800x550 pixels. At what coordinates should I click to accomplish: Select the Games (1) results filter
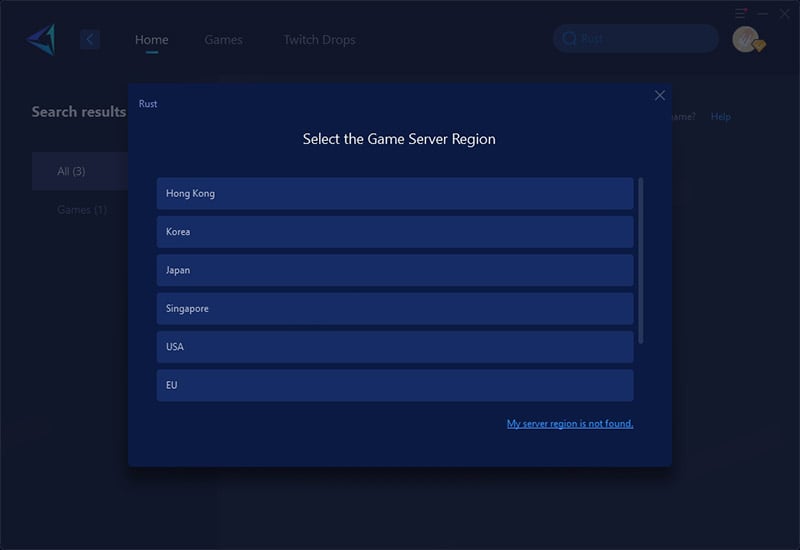pos(82,210)
